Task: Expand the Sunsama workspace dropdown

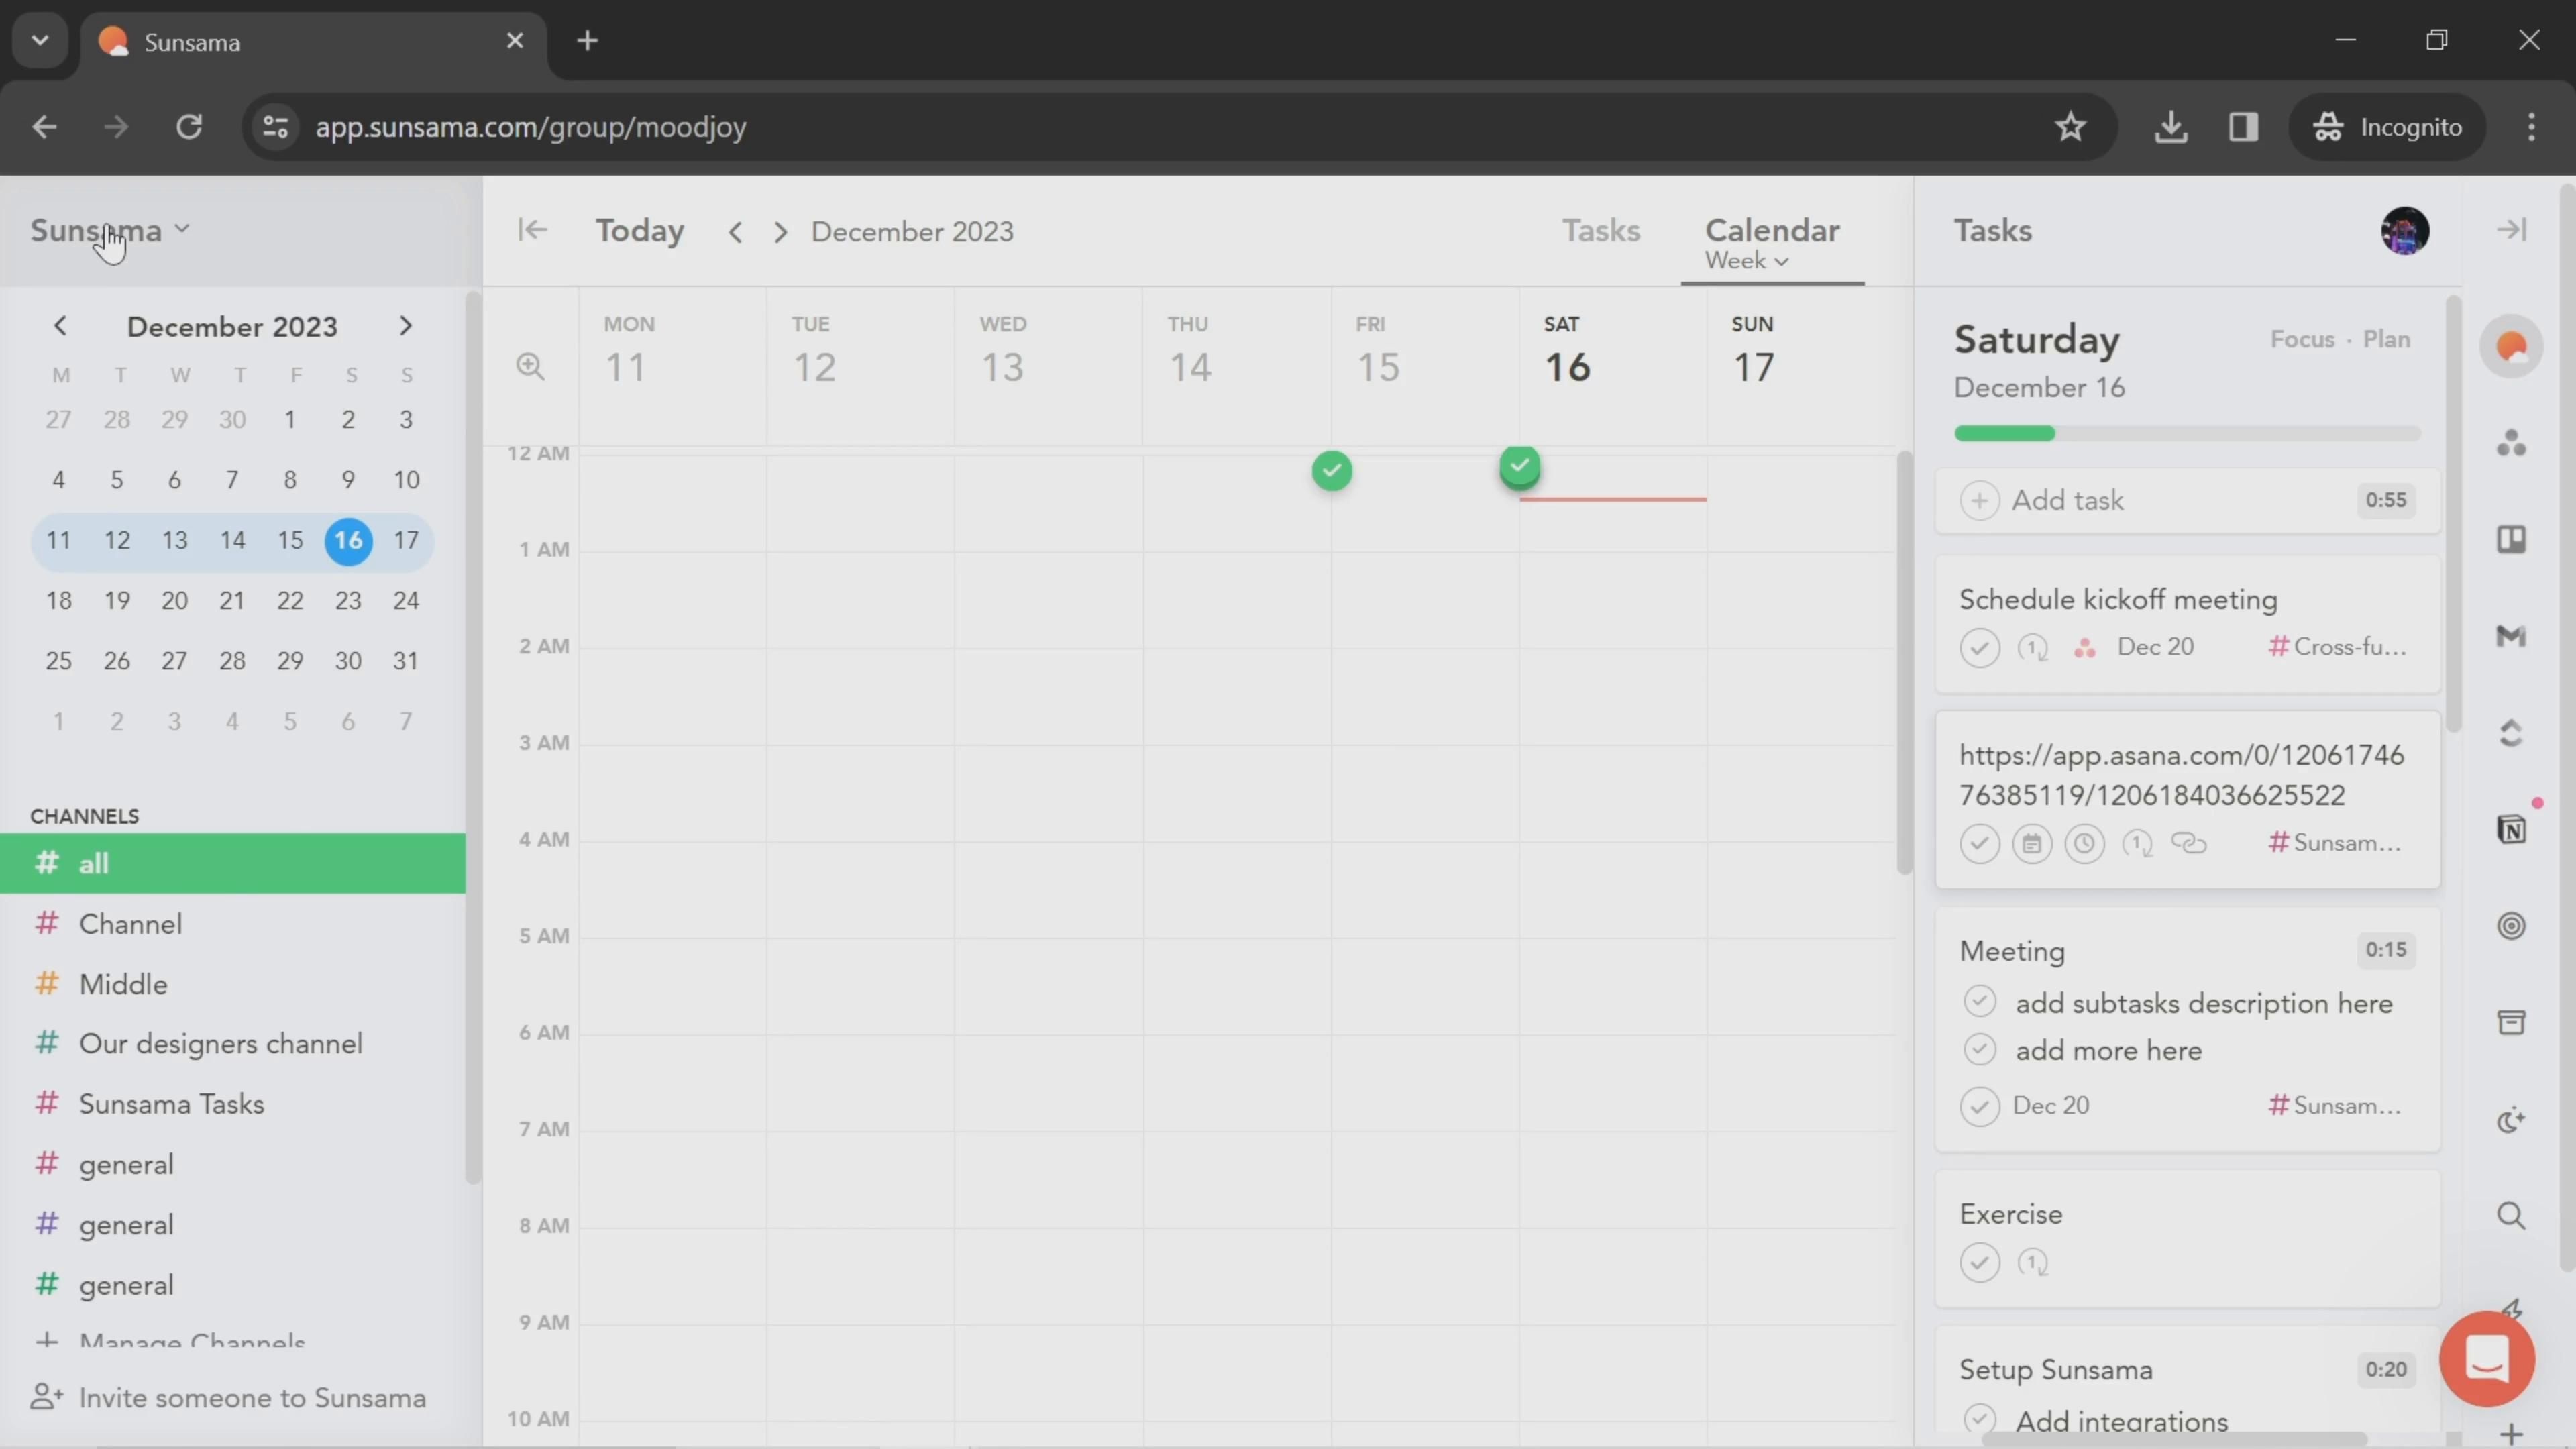Action: tap(110, 230)
